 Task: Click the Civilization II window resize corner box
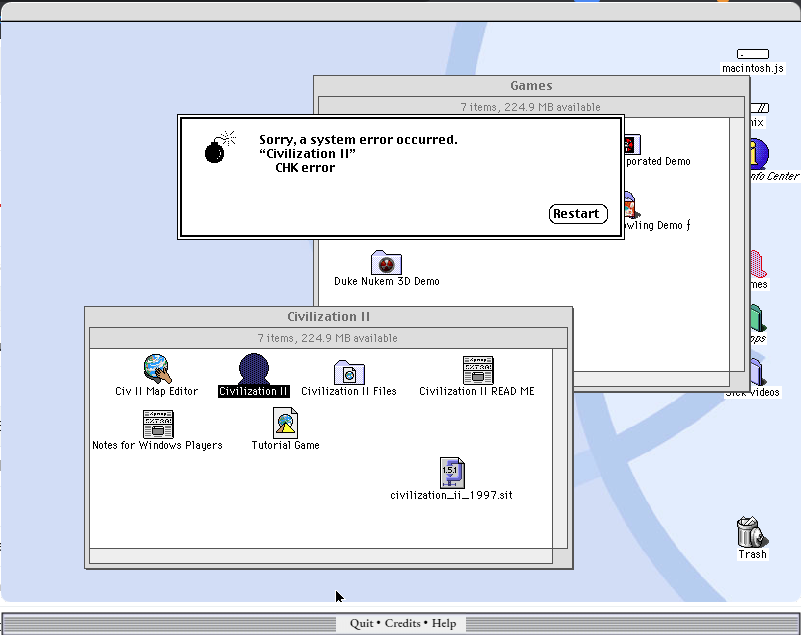pyautogui.click(x=560, y=556)
